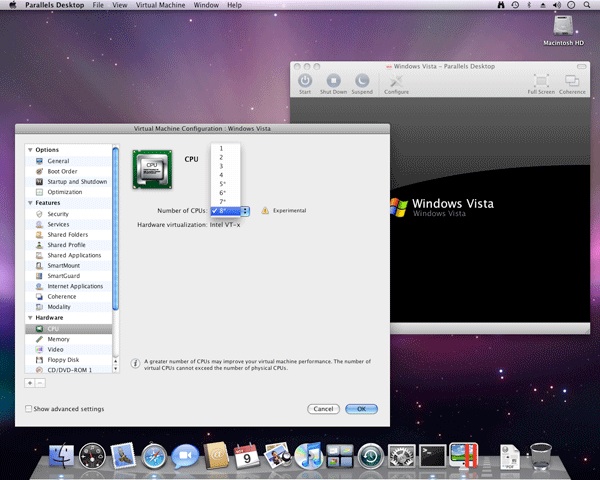The image size is (600, 480).
Task: Open Shared Folders settings
Action: click(x=68, y=234)
